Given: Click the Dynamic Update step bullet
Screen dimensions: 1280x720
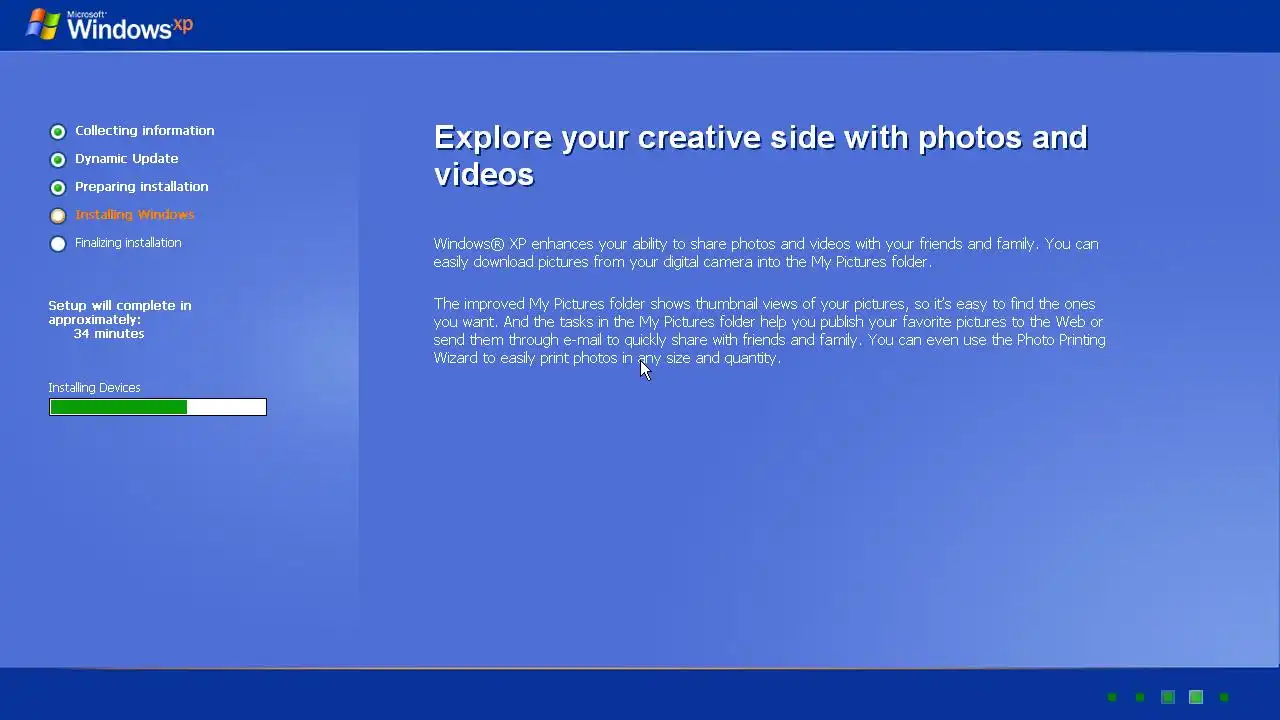Looking at the screenshot, I should (x=58, y=159).
